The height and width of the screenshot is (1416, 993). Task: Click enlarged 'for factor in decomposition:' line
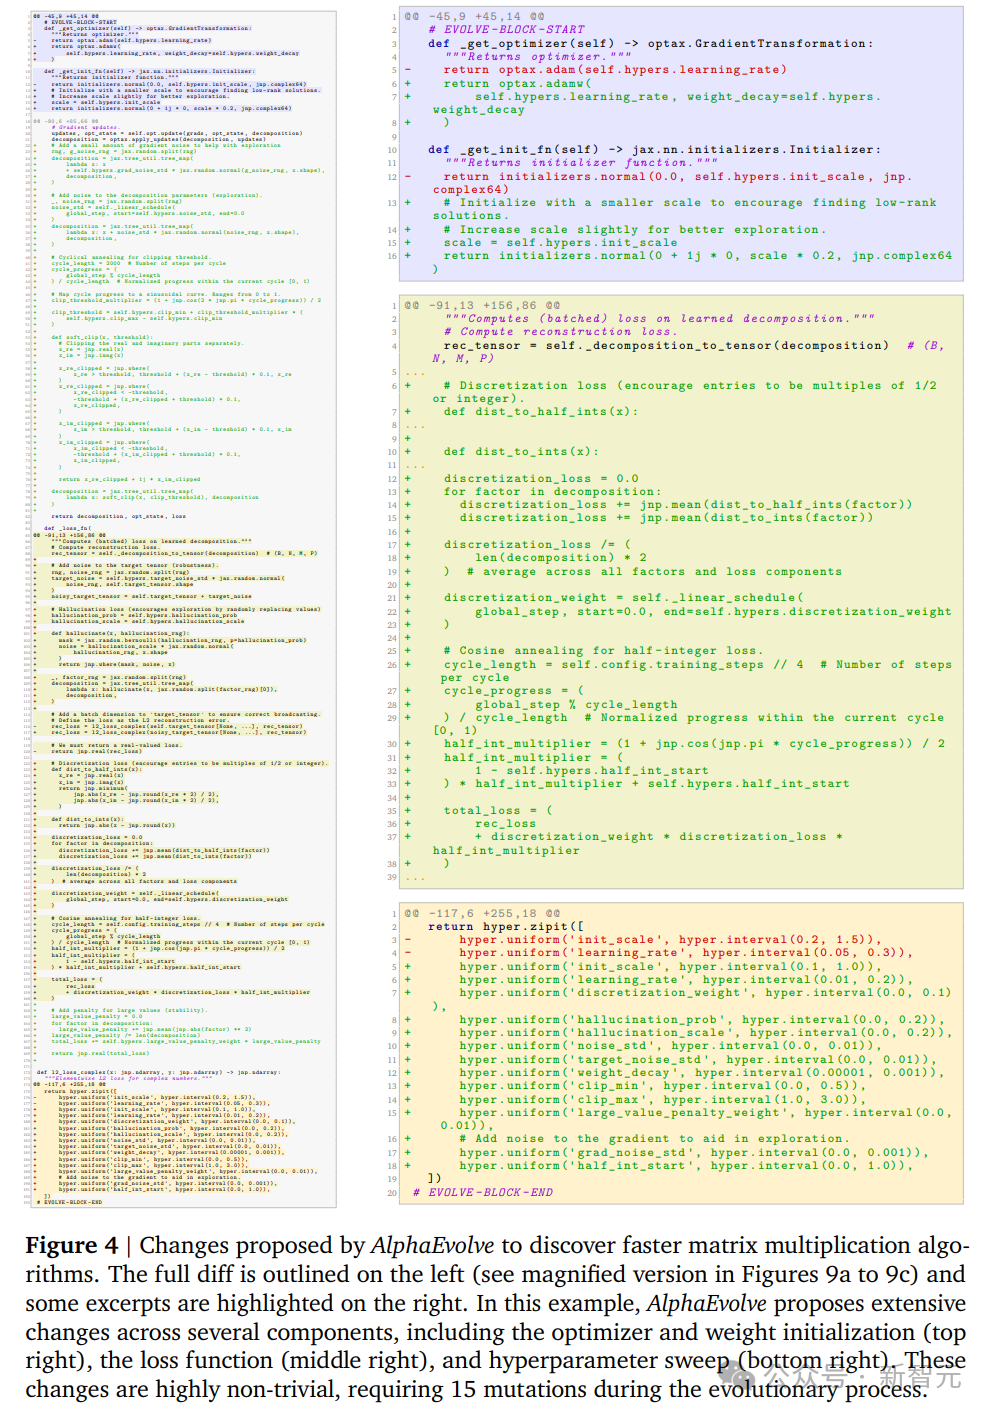point(552,491)
